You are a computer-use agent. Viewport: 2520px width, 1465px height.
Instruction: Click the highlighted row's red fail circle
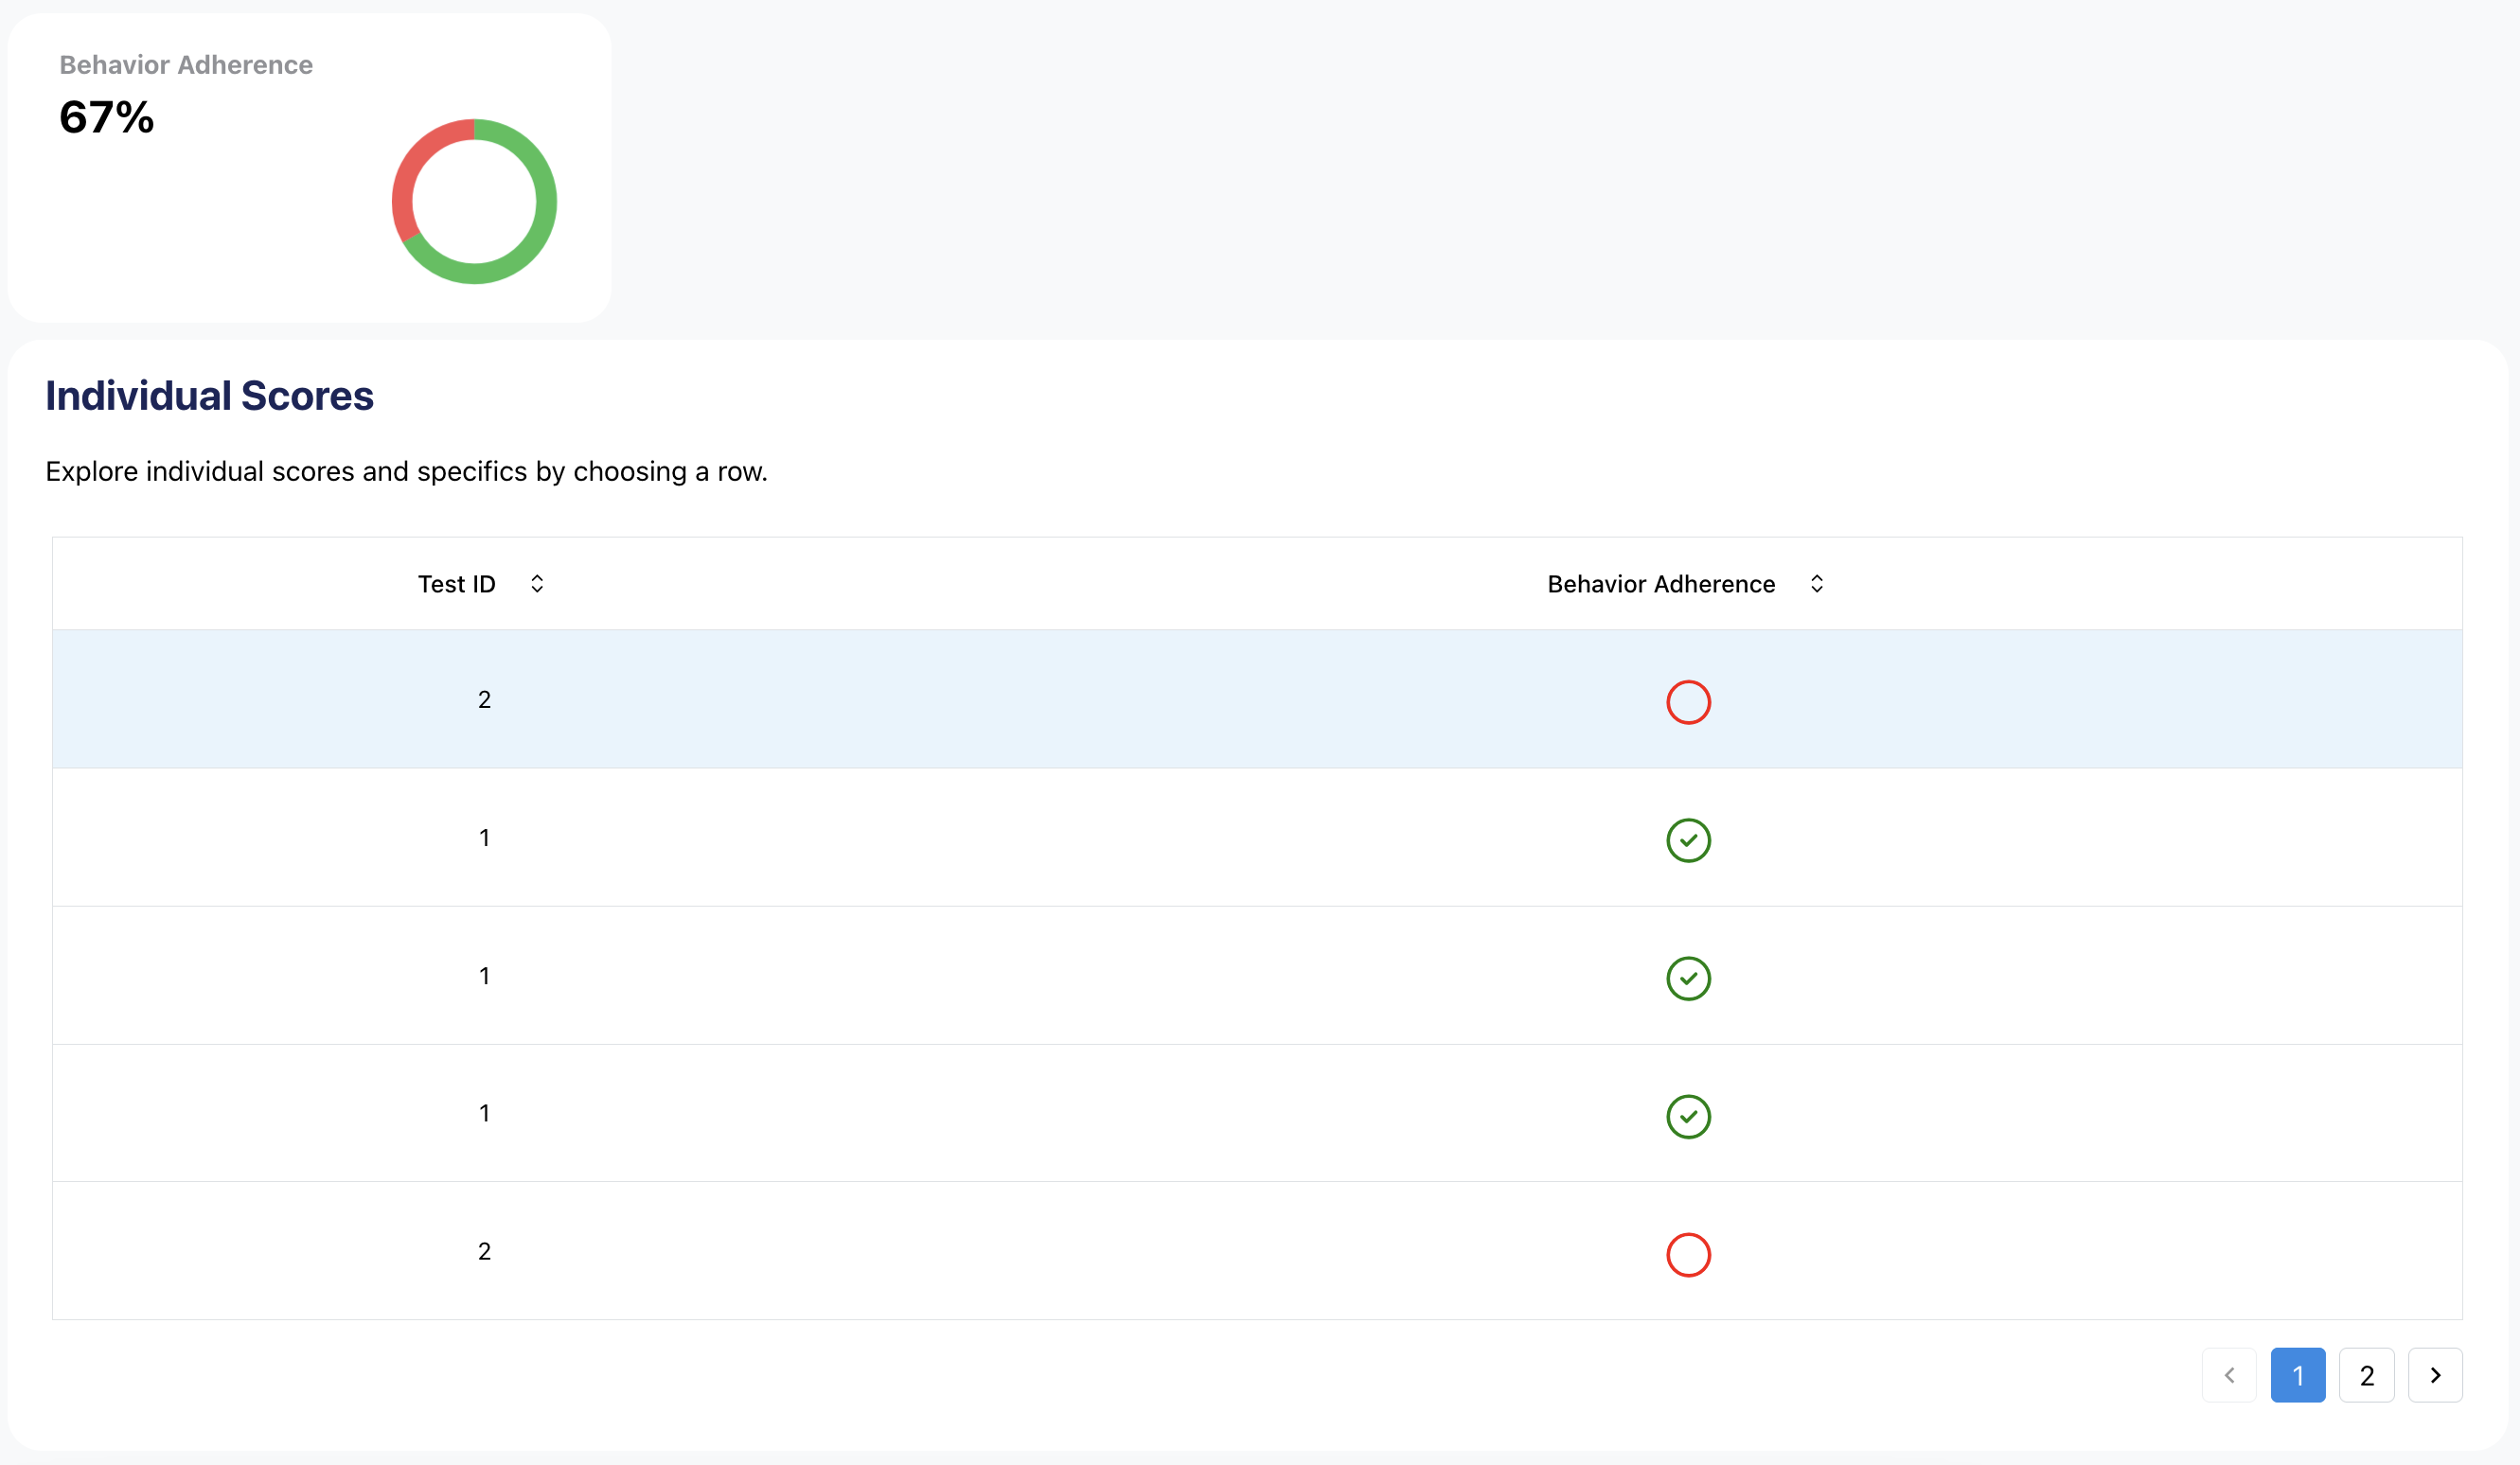1688,702
